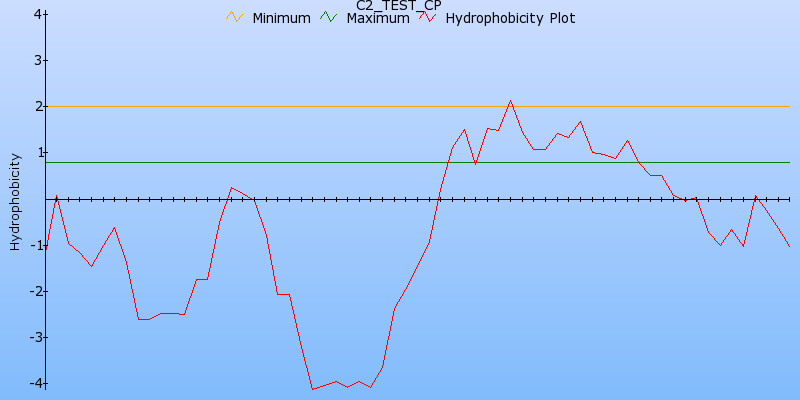Image resolution: width=800 pixels, height=400 pixels.
Task: Click the y-axis tick label 2
Action: [x=37, y=106]
